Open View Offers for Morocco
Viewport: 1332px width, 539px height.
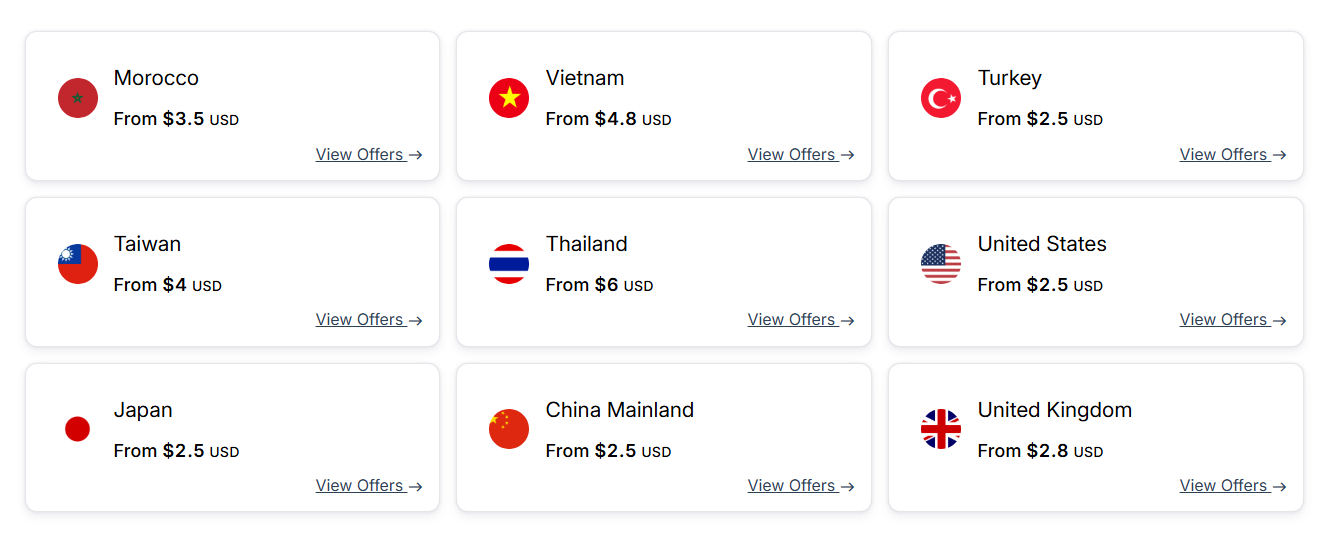click(369, 154)
